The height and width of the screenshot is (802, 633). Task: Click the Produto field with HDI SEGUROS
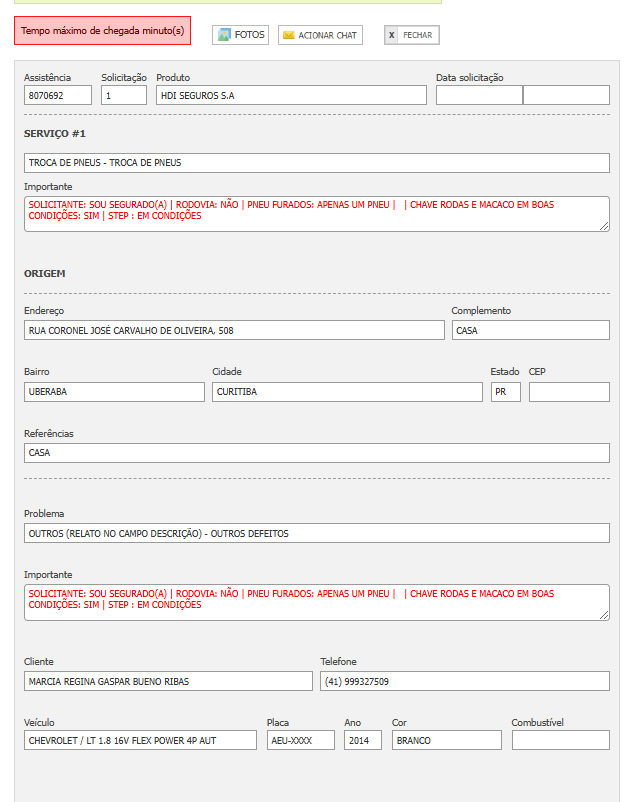(x=291, y=95)
